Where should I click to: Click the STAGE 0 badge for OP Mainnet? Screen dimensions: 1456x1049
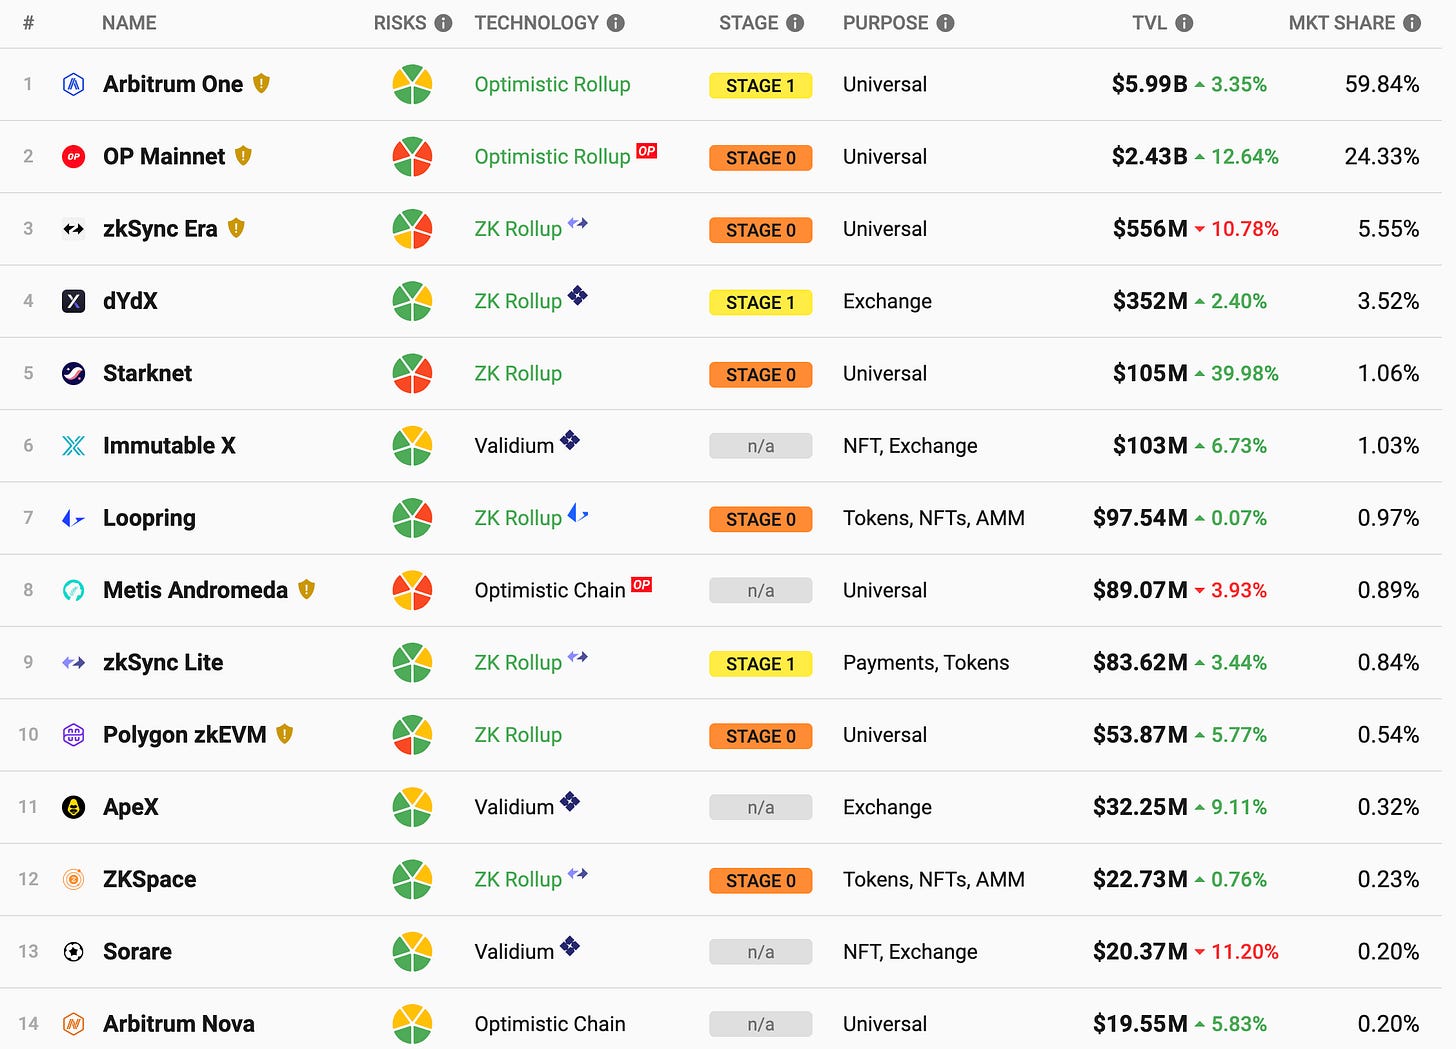coord(761,158)
